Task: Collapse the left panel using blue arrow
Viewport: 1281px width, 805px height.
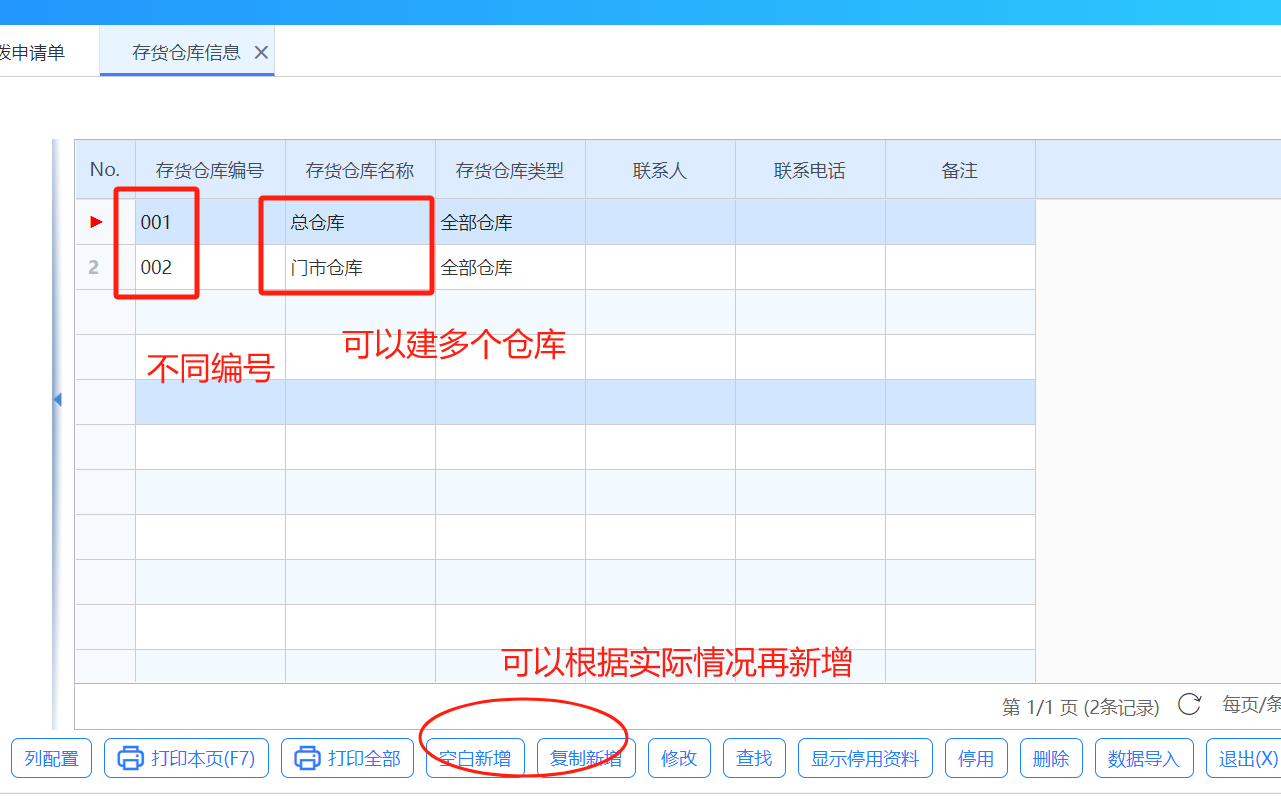Action: coord(57,400)
